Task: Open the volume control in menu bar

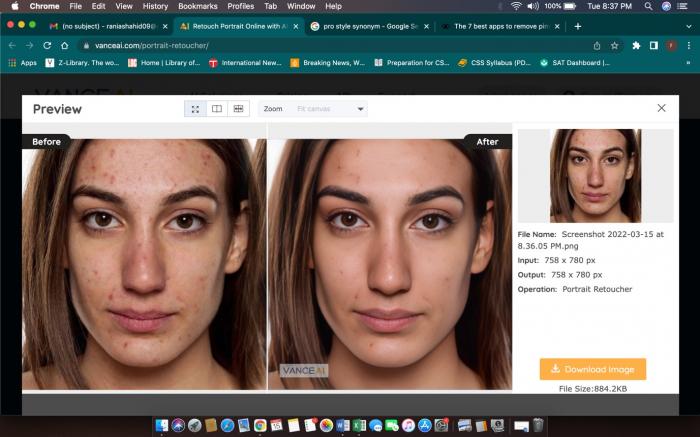Action: click(x=533, y=6)
